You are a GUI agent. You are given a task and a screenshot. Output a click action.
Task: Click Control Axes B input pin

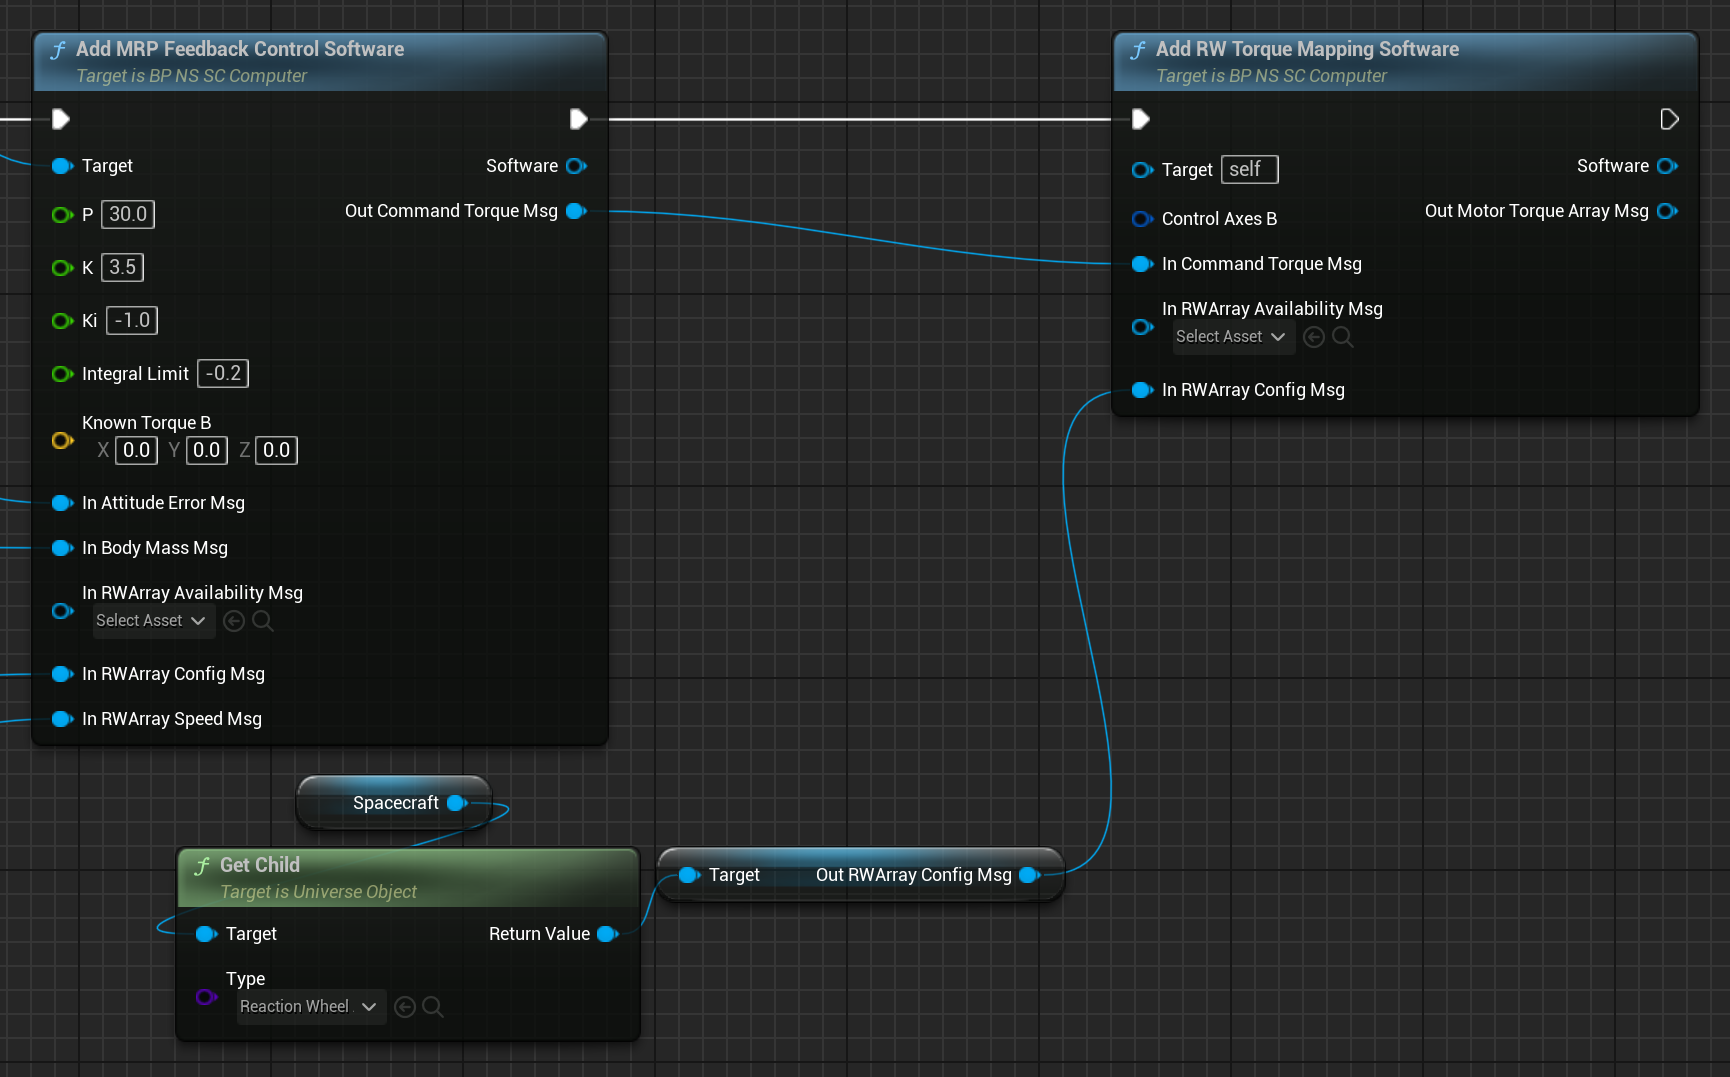(1142, 219)
